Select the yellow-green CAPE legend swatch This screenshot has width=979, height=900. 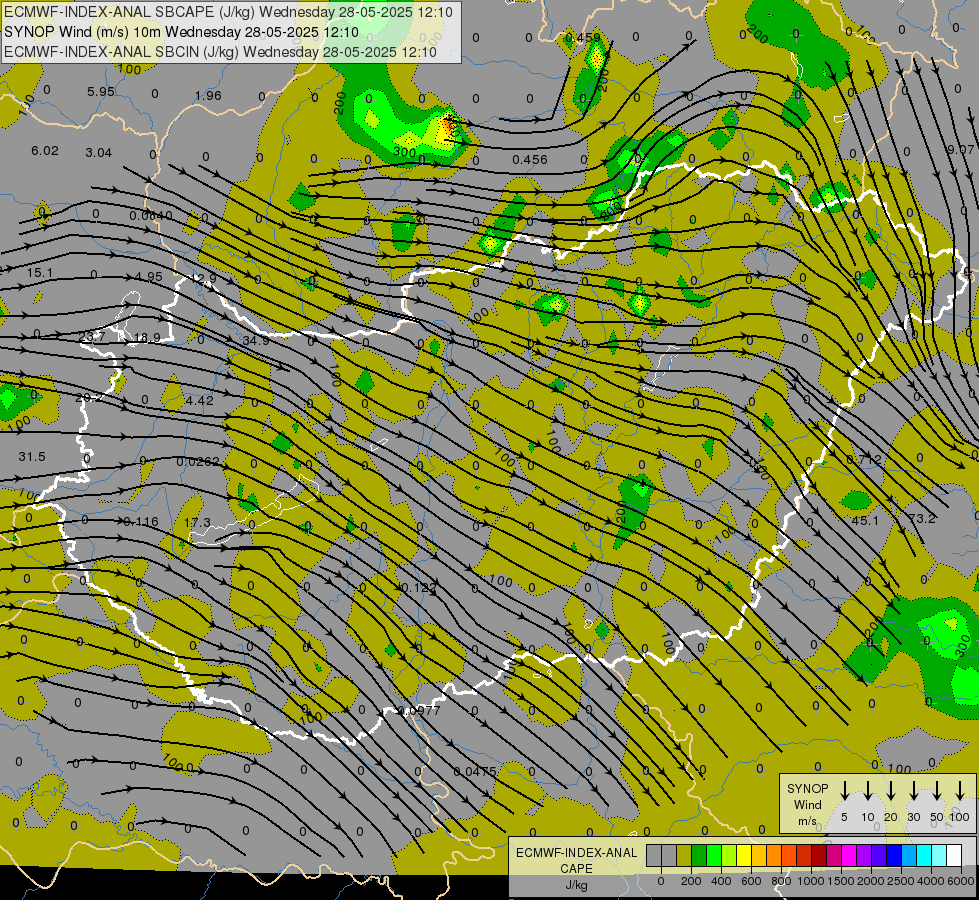729,856
